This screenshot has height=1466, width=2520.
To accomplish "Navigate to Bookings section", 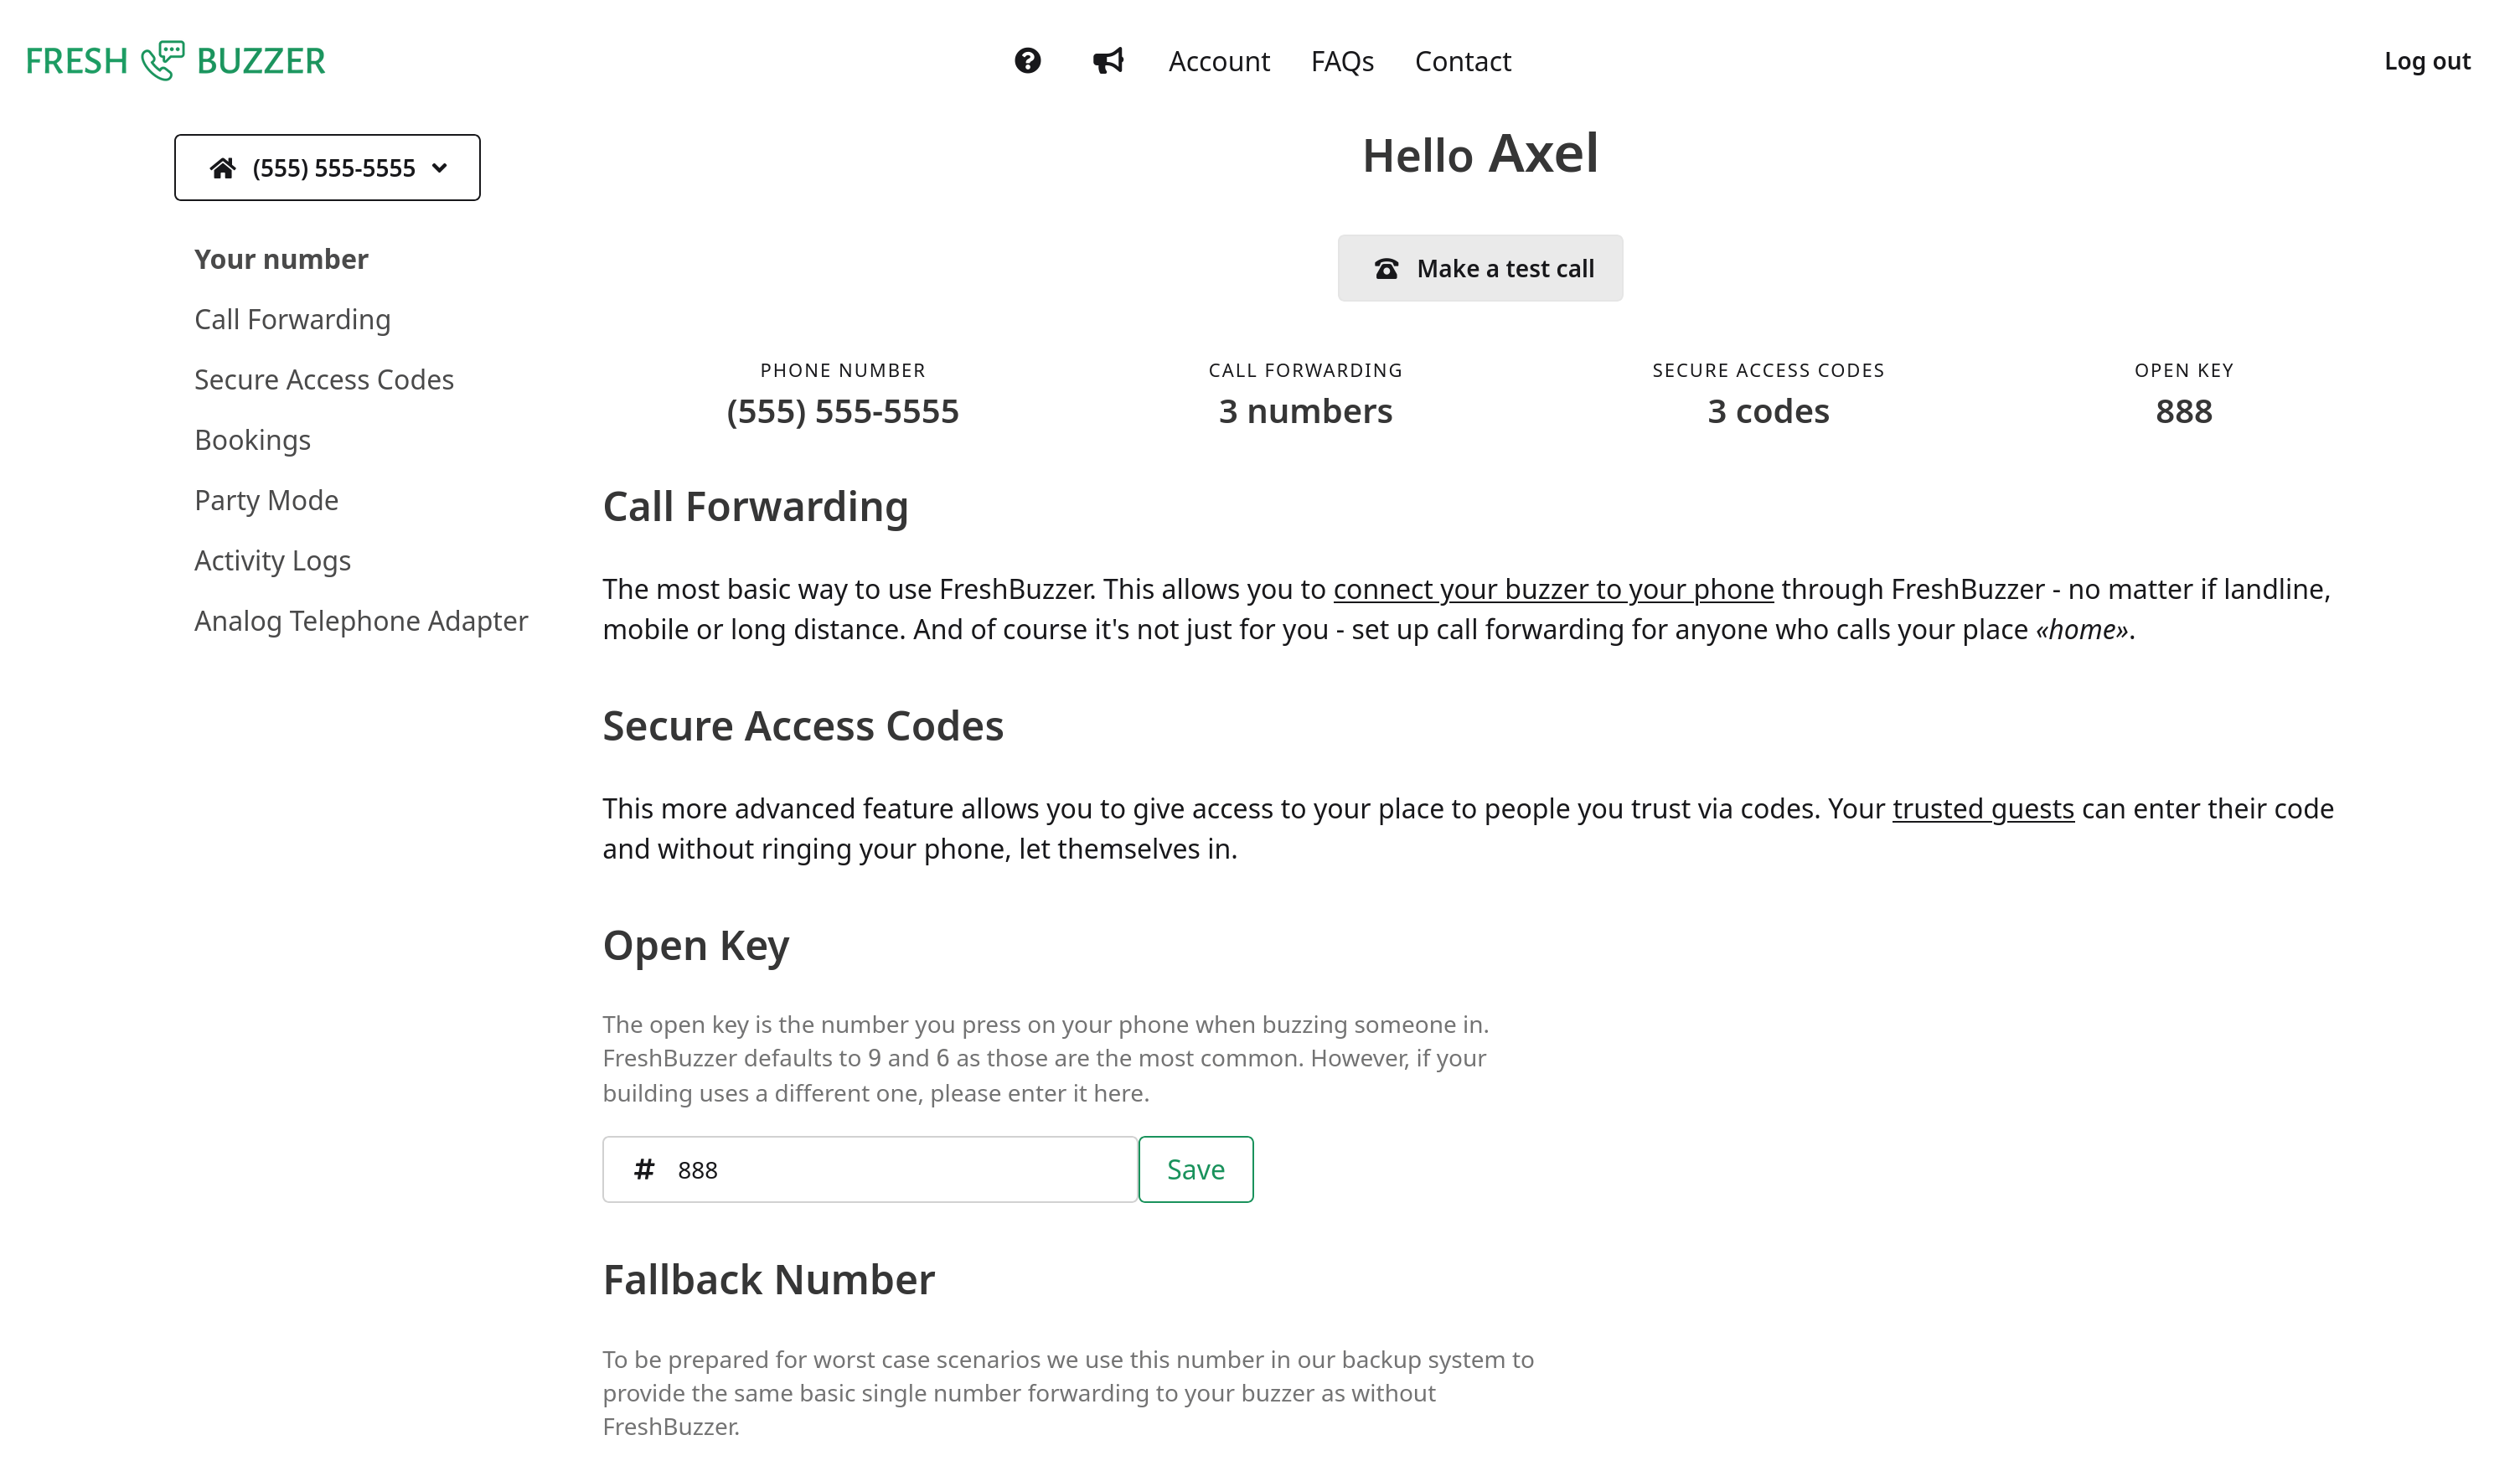I will coord(252,440).
